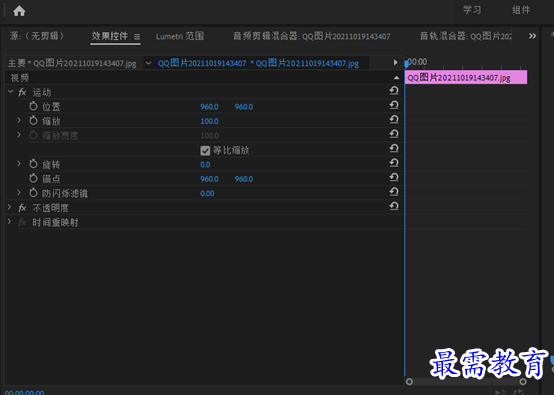Edit 旋转 value 0.0
Image resolution: width=554 pixels, height=395 pixels.
point(205,165)
